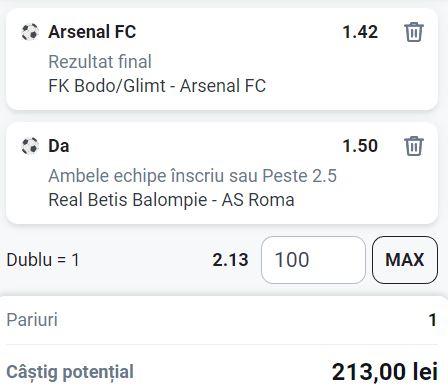Click the 1.42 odds value

[x=360, y=32]
